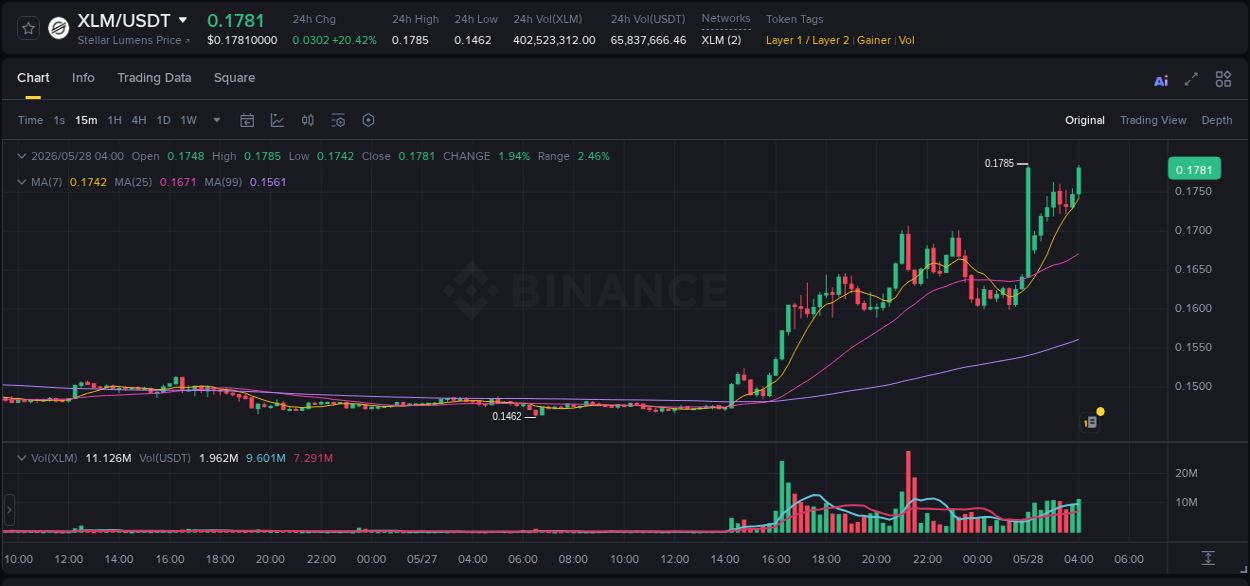Expand the left side panel arrow
The width and height of the screenshot is (1250, 586).
pyautogui.click(x=10, y=510)
